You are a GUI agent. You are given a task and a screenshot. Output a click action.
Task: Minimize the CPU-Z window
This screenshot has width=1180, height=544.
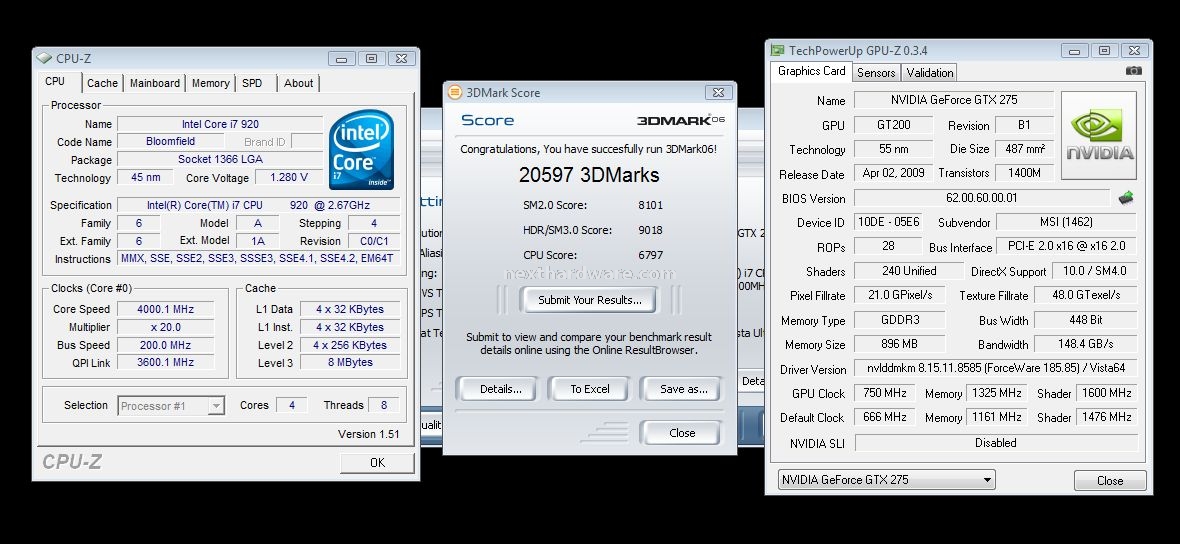[341, 58]
